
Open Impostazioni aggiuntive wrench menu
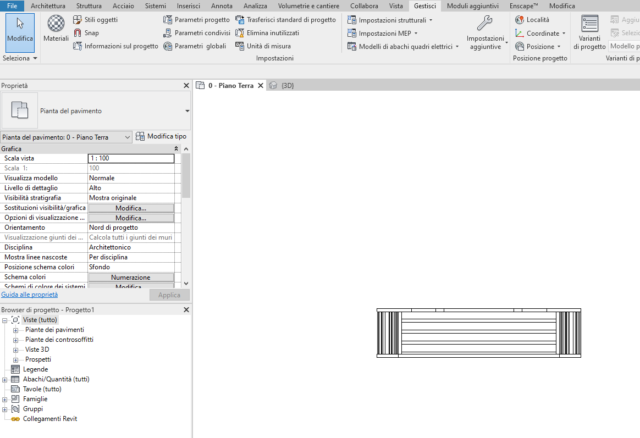pyautogui.click(x=485, y=33)
